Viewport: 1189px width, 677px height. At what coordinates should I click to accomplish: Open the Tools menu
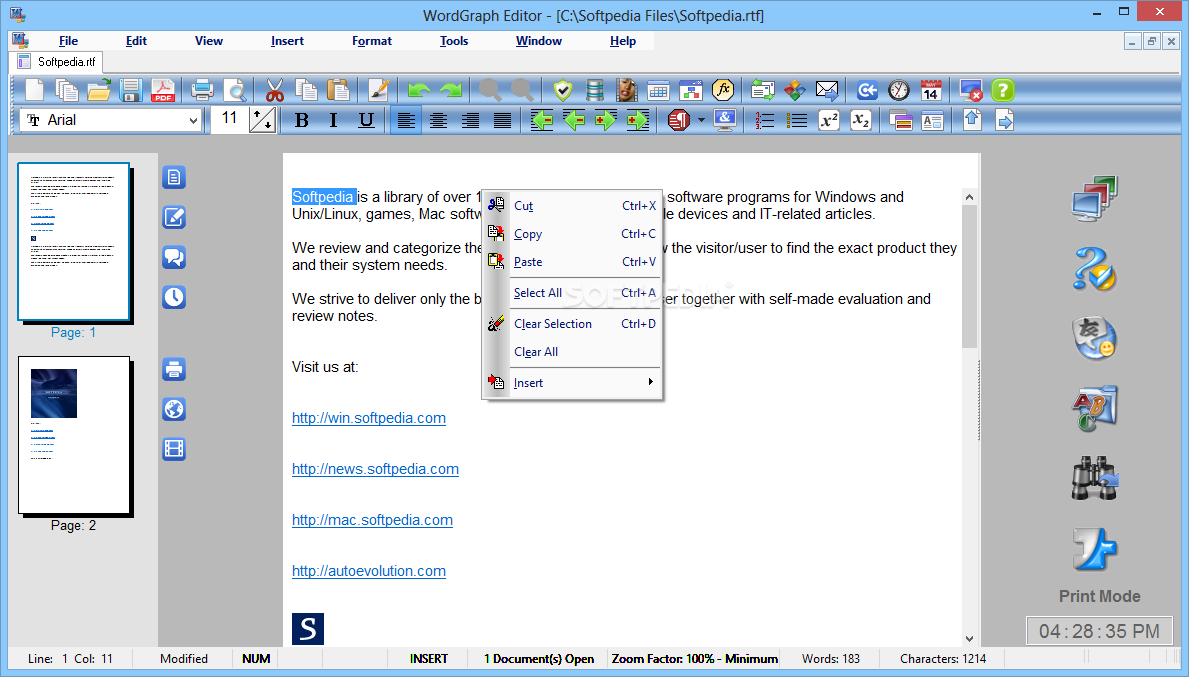[x=453, y=41]
